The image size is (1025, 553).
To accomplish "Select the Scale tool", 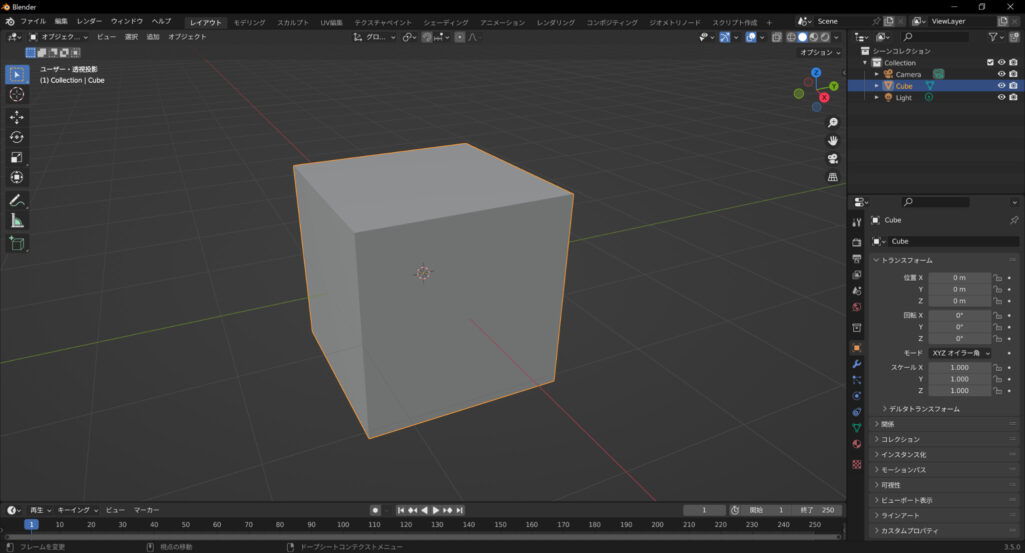I will [x=17, y=158].
